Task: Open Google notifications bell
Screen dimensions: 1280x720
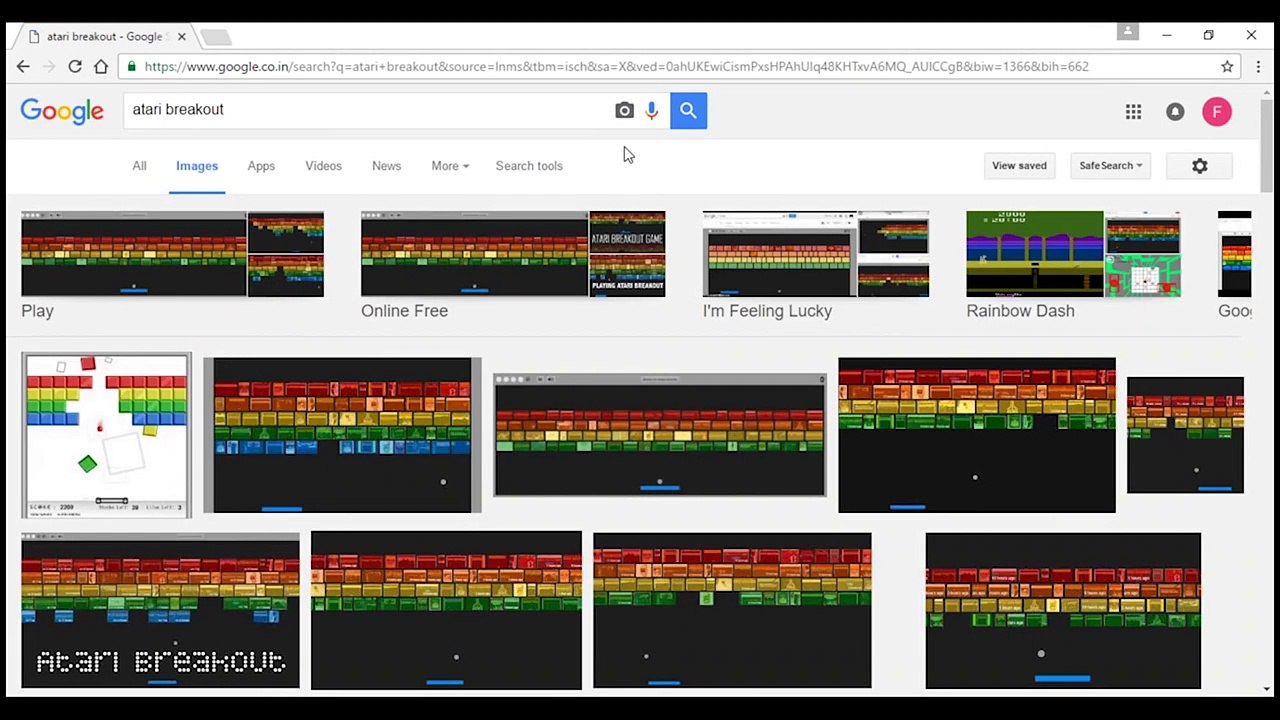Action: 1175,112
